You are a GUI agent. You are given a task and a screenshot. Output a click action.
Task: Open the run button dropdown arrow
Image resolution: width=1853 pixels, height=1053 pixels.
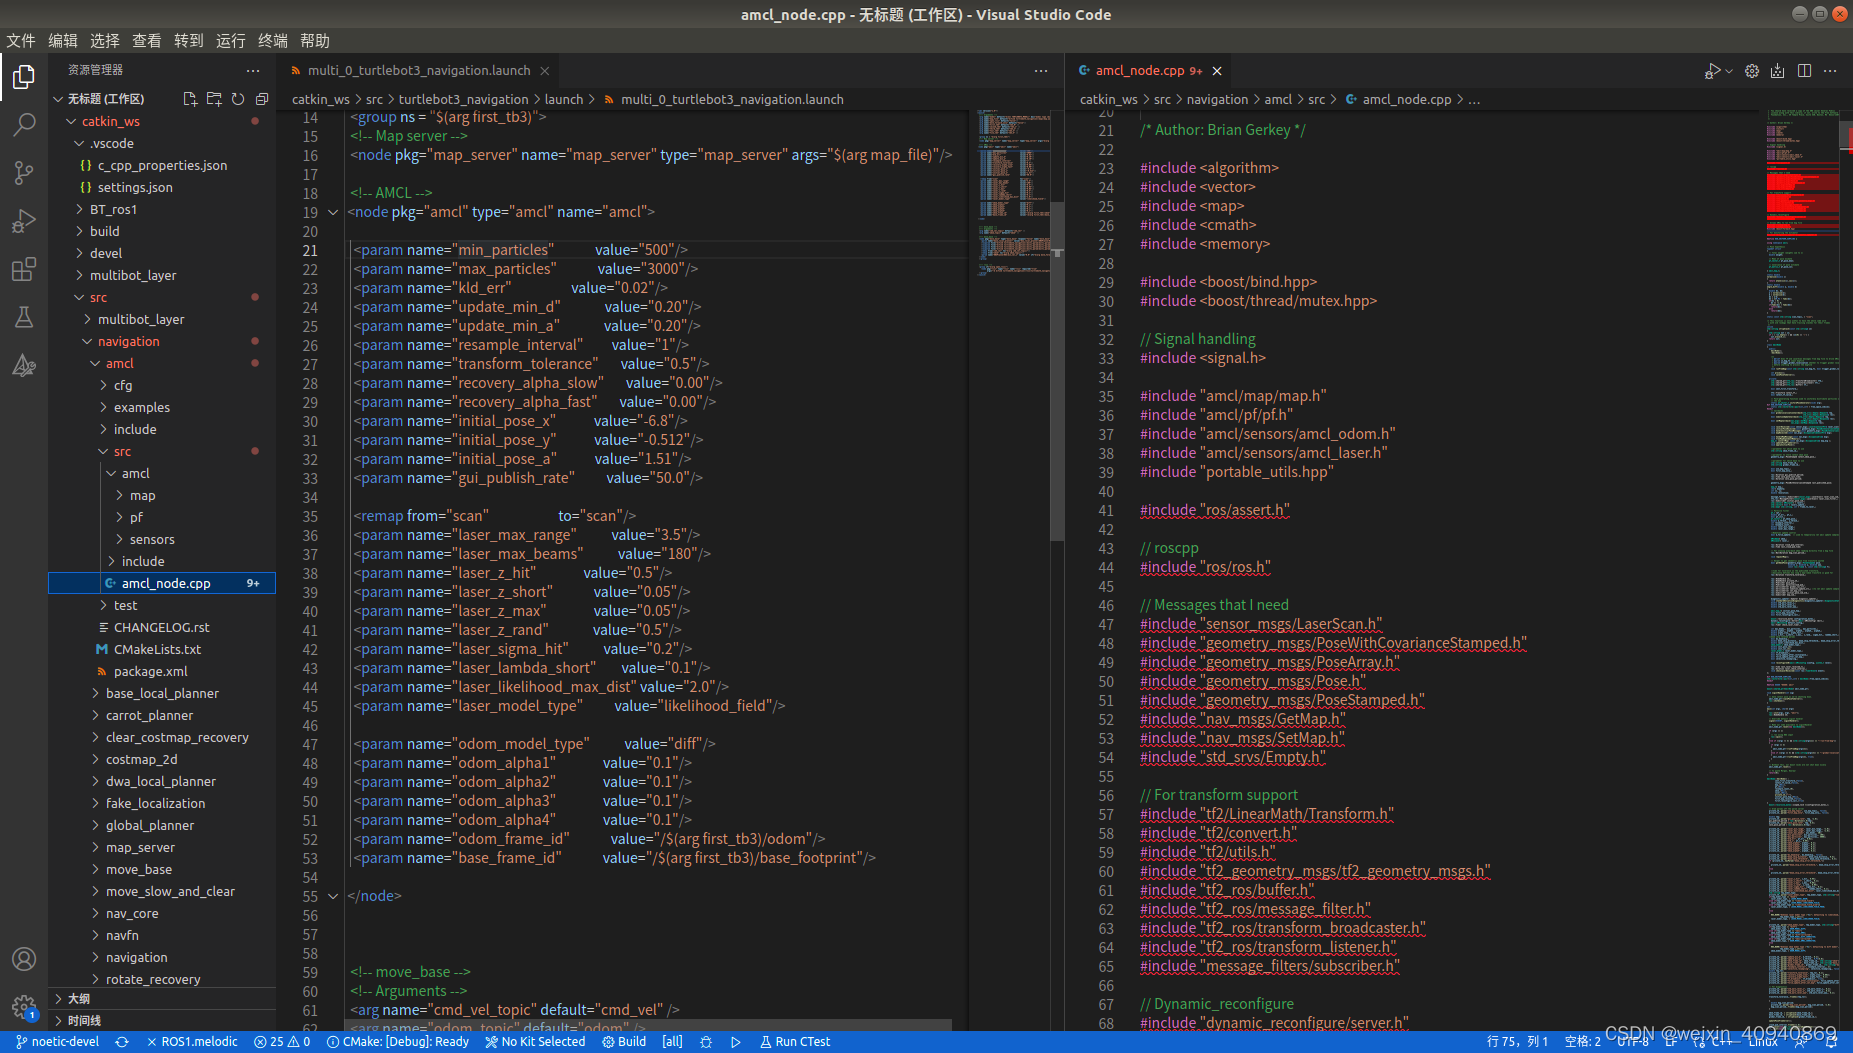click(1729, 71)
